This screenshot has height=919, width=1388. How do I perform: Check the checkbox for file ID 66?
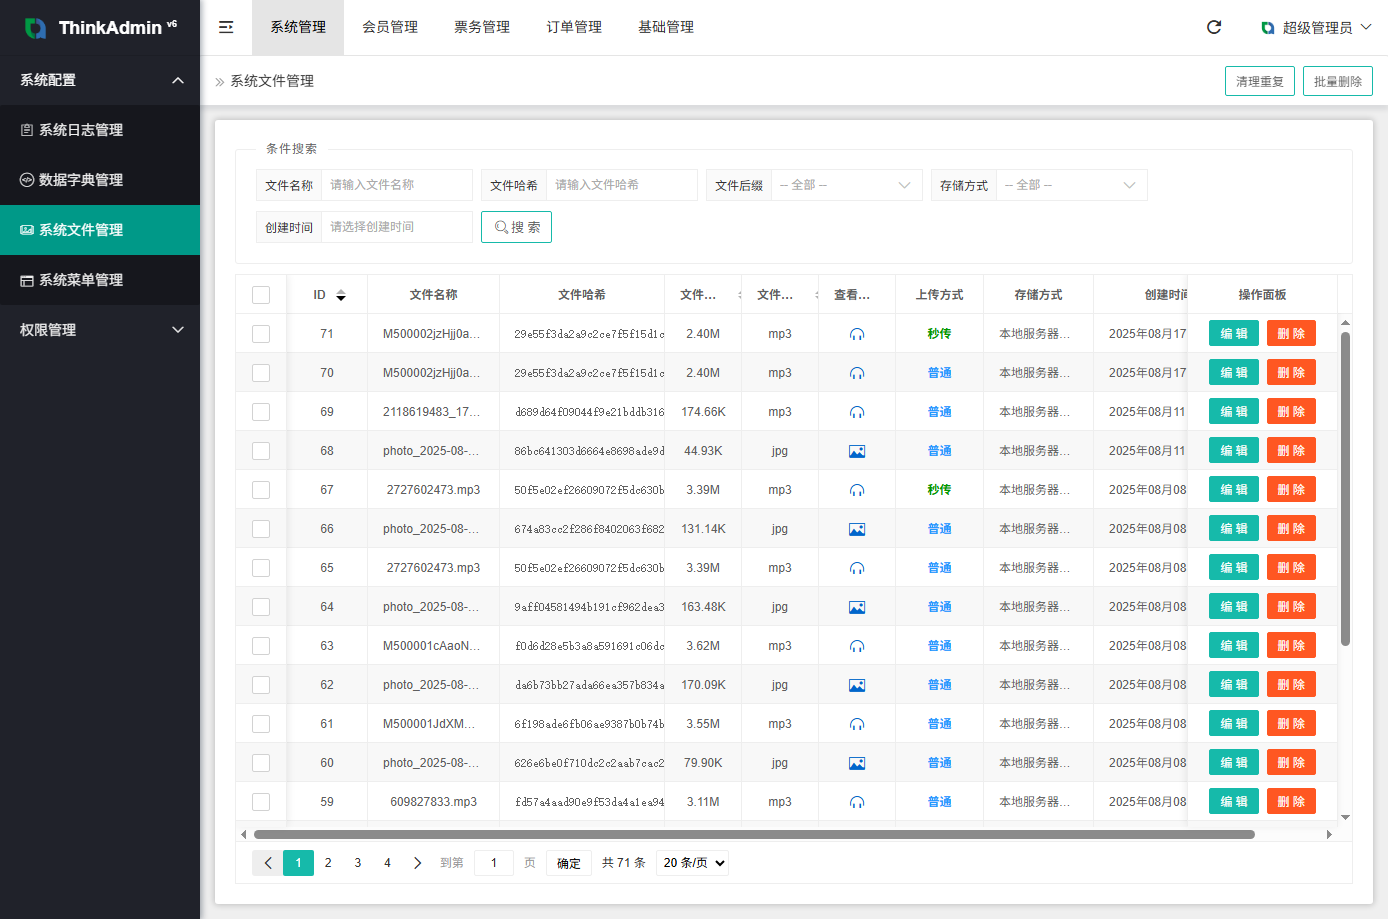click(x=261, y=529)
